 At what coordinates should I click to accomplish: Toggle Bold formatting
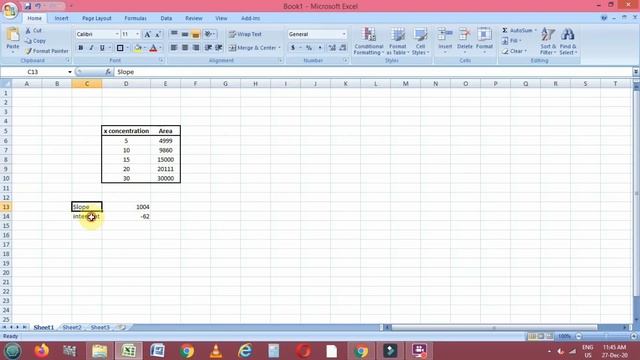click(x=80, y=48)
